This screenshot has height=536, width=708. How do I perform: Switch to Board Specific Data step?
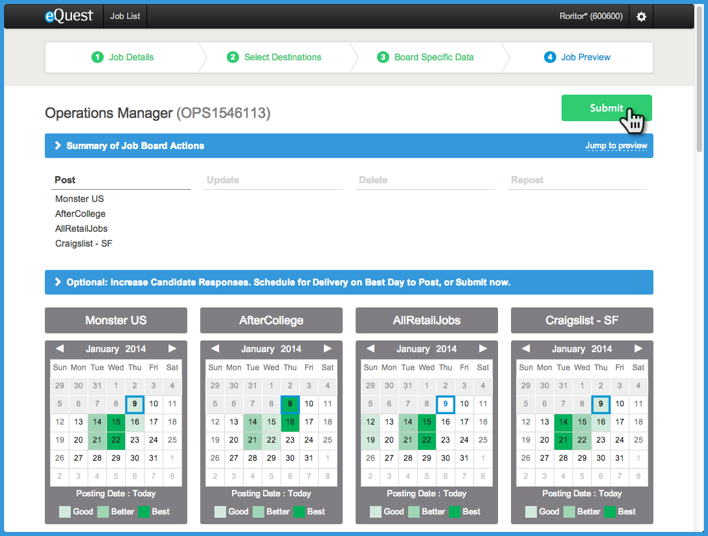click(x=425, y=57)
